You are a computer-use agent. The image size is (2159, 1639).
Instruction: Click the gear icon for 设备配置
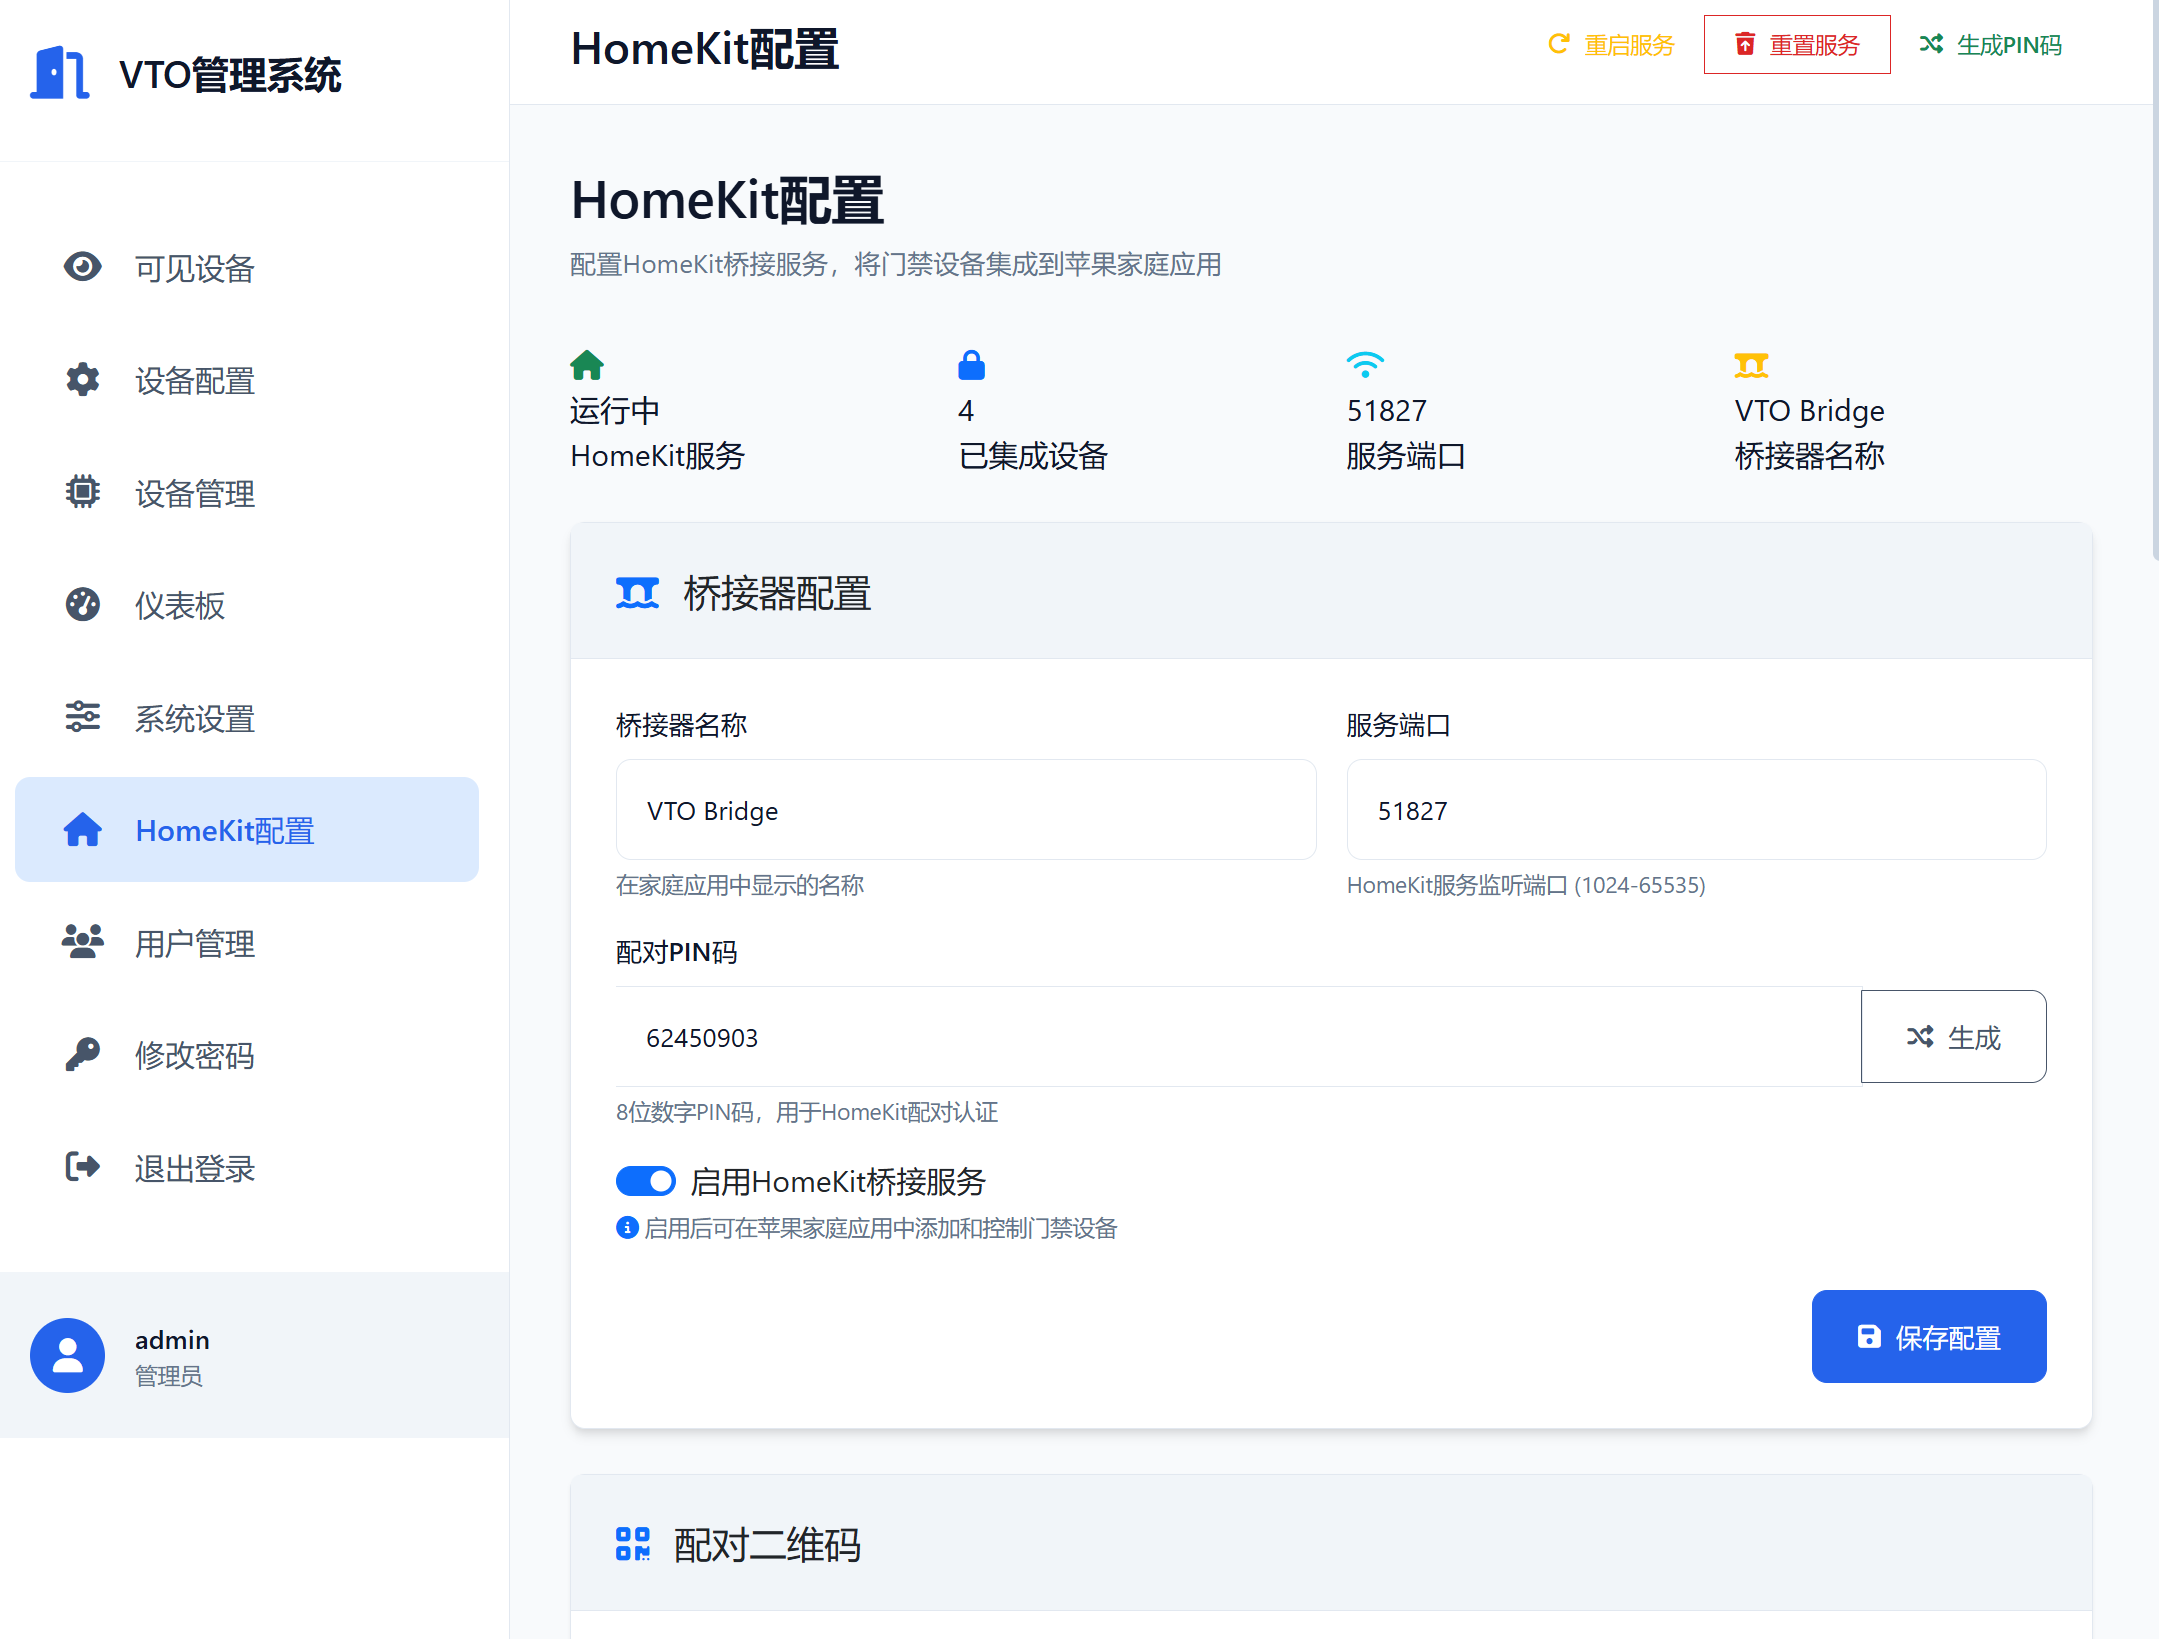[83, 380]
